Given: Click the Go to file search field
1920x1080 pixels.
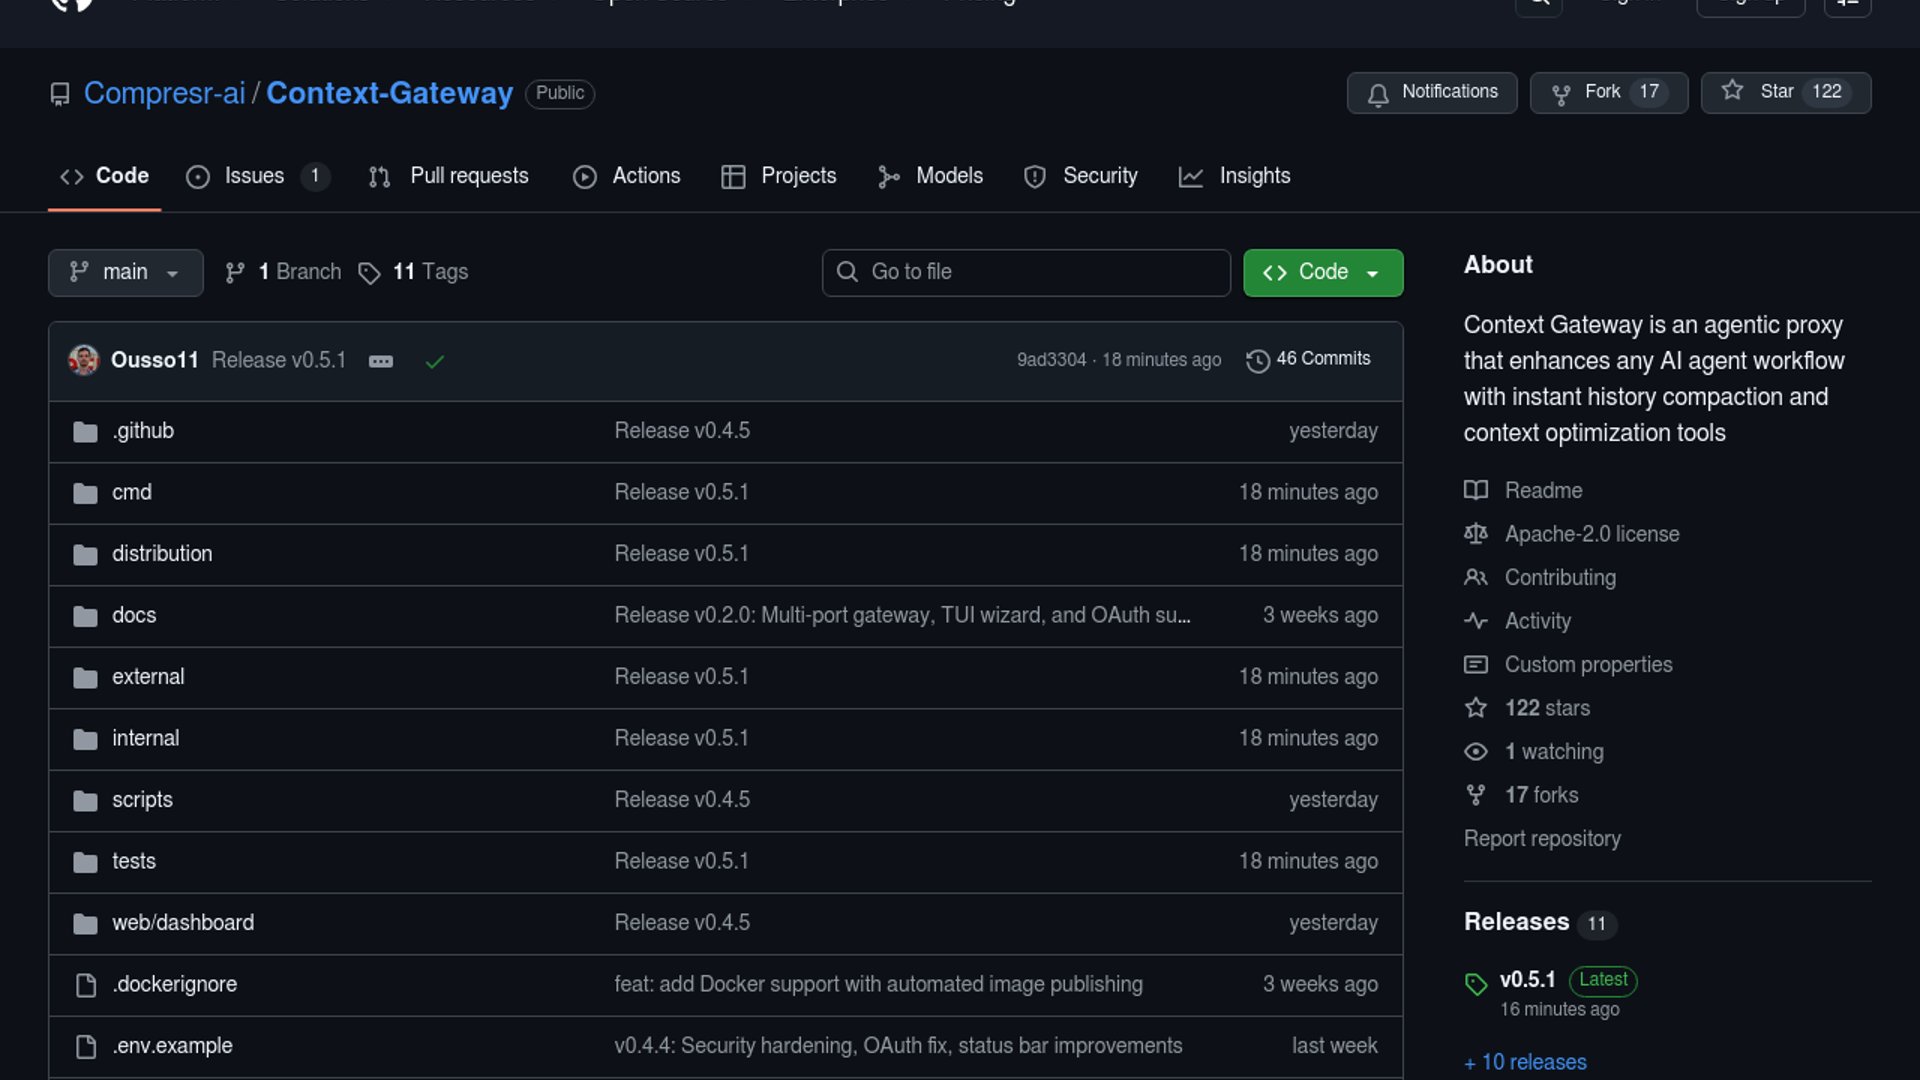Looking at the screenshot, I should 1026,272.
